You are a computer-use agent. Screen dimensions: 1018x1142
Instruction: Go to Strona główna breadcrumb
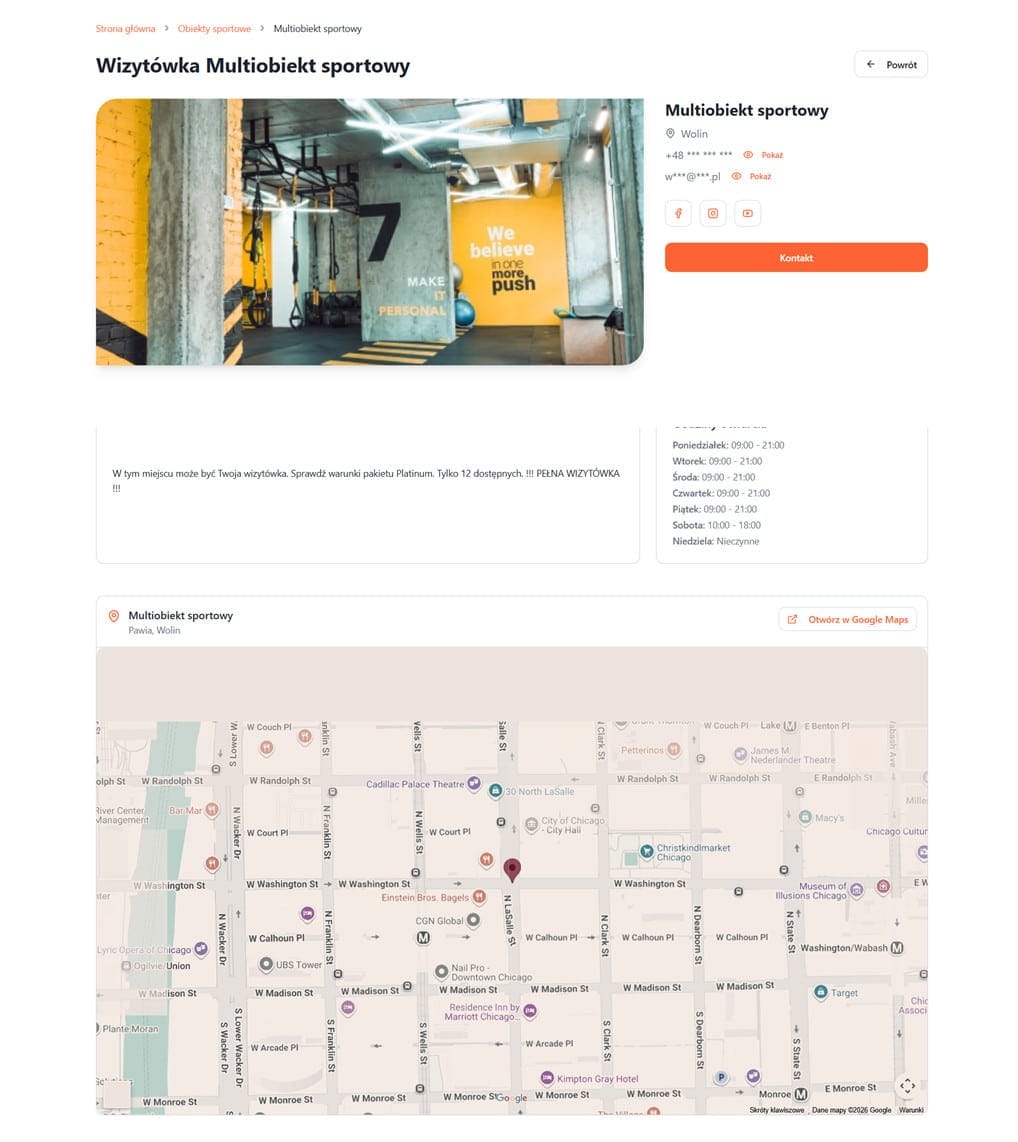[125, 29]
